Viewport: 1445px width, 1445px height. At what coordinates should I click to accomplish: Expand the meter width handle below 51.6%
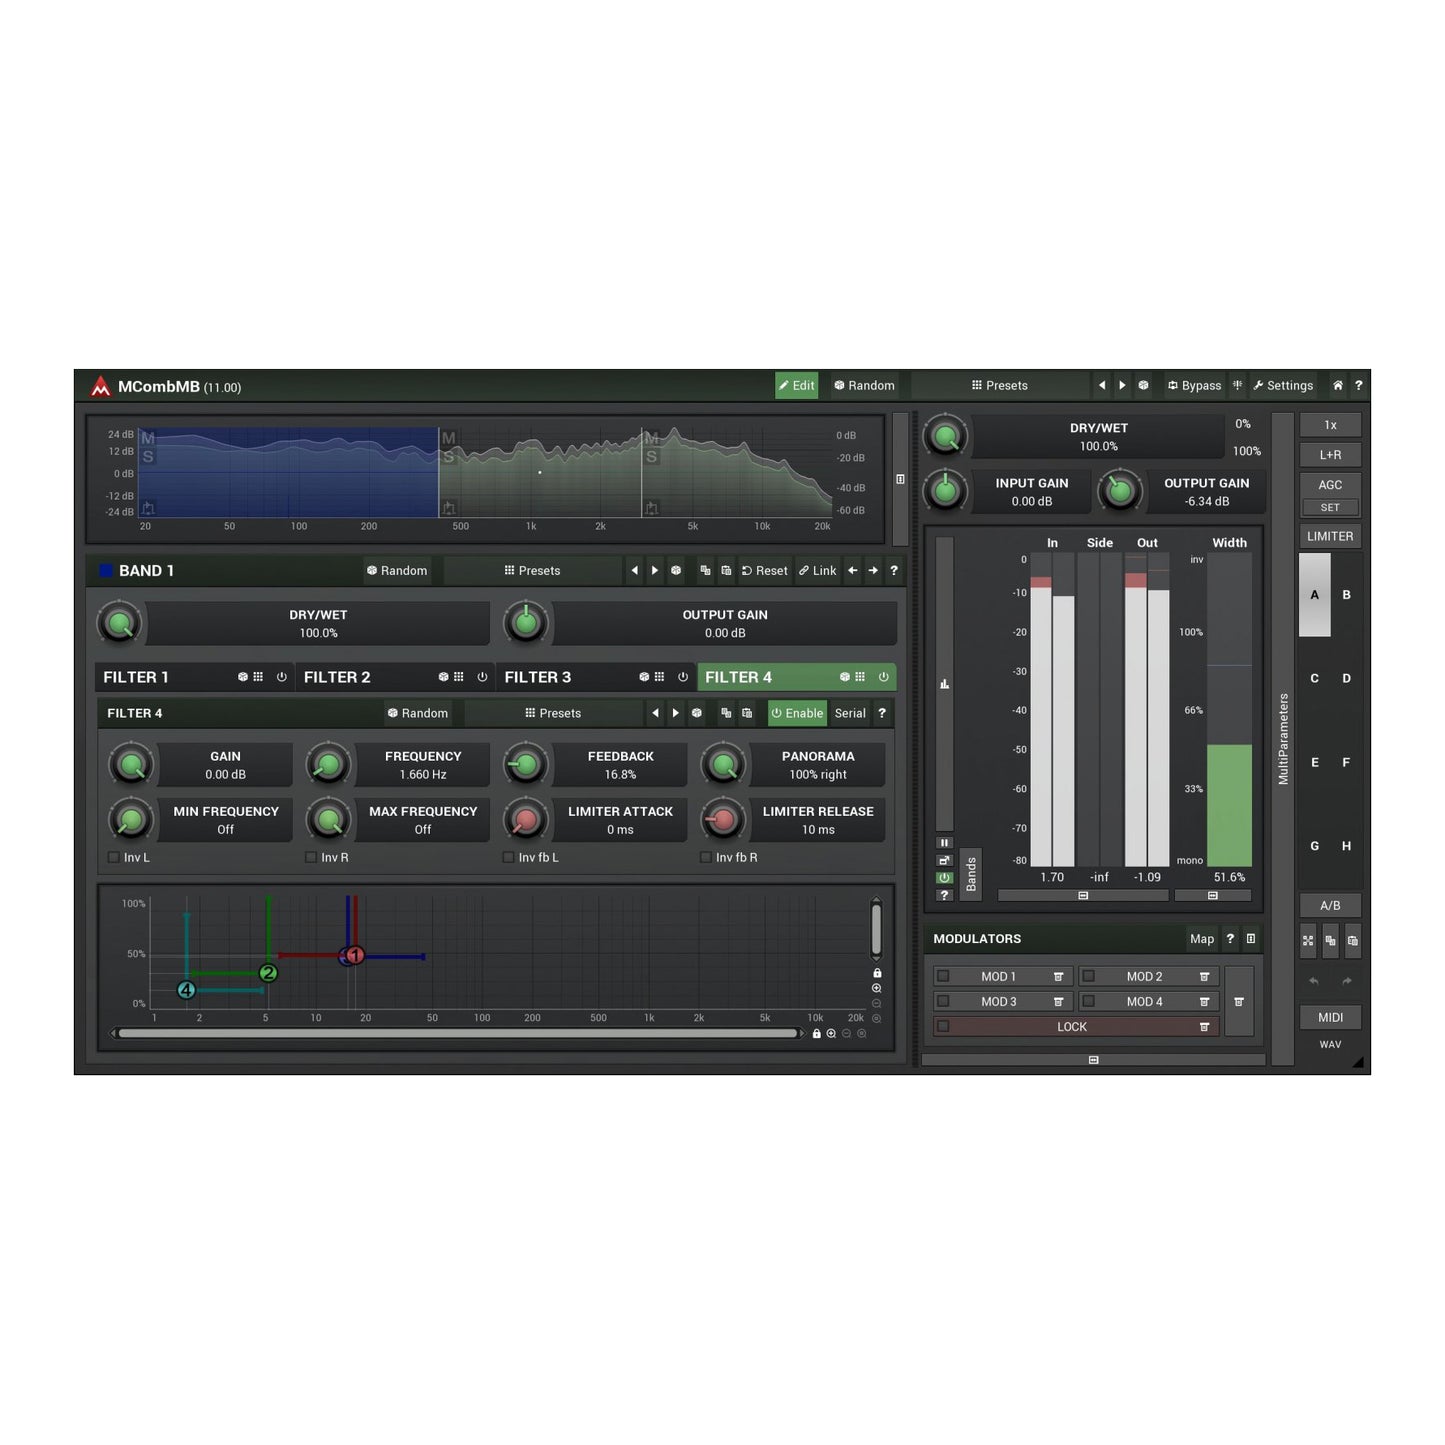pos(1212,896)
